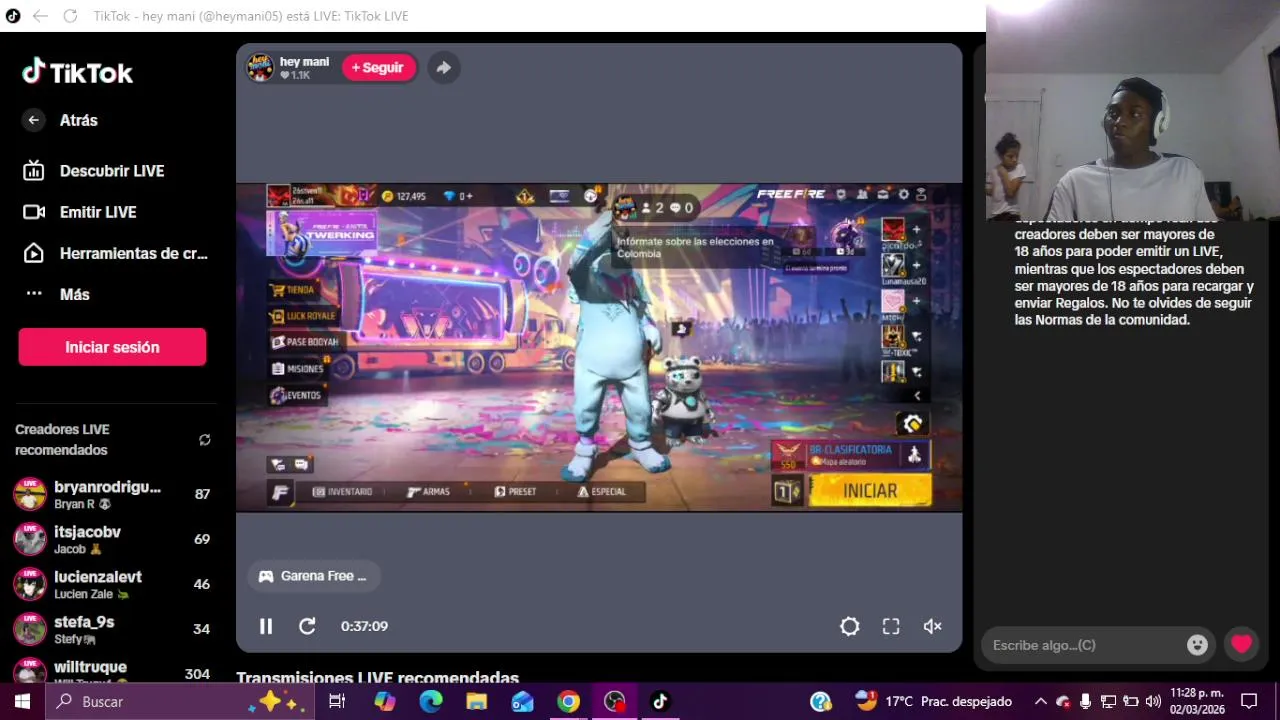Enter fullscreen mode
The image size is (1280, 720).
[x=891, y=626]
